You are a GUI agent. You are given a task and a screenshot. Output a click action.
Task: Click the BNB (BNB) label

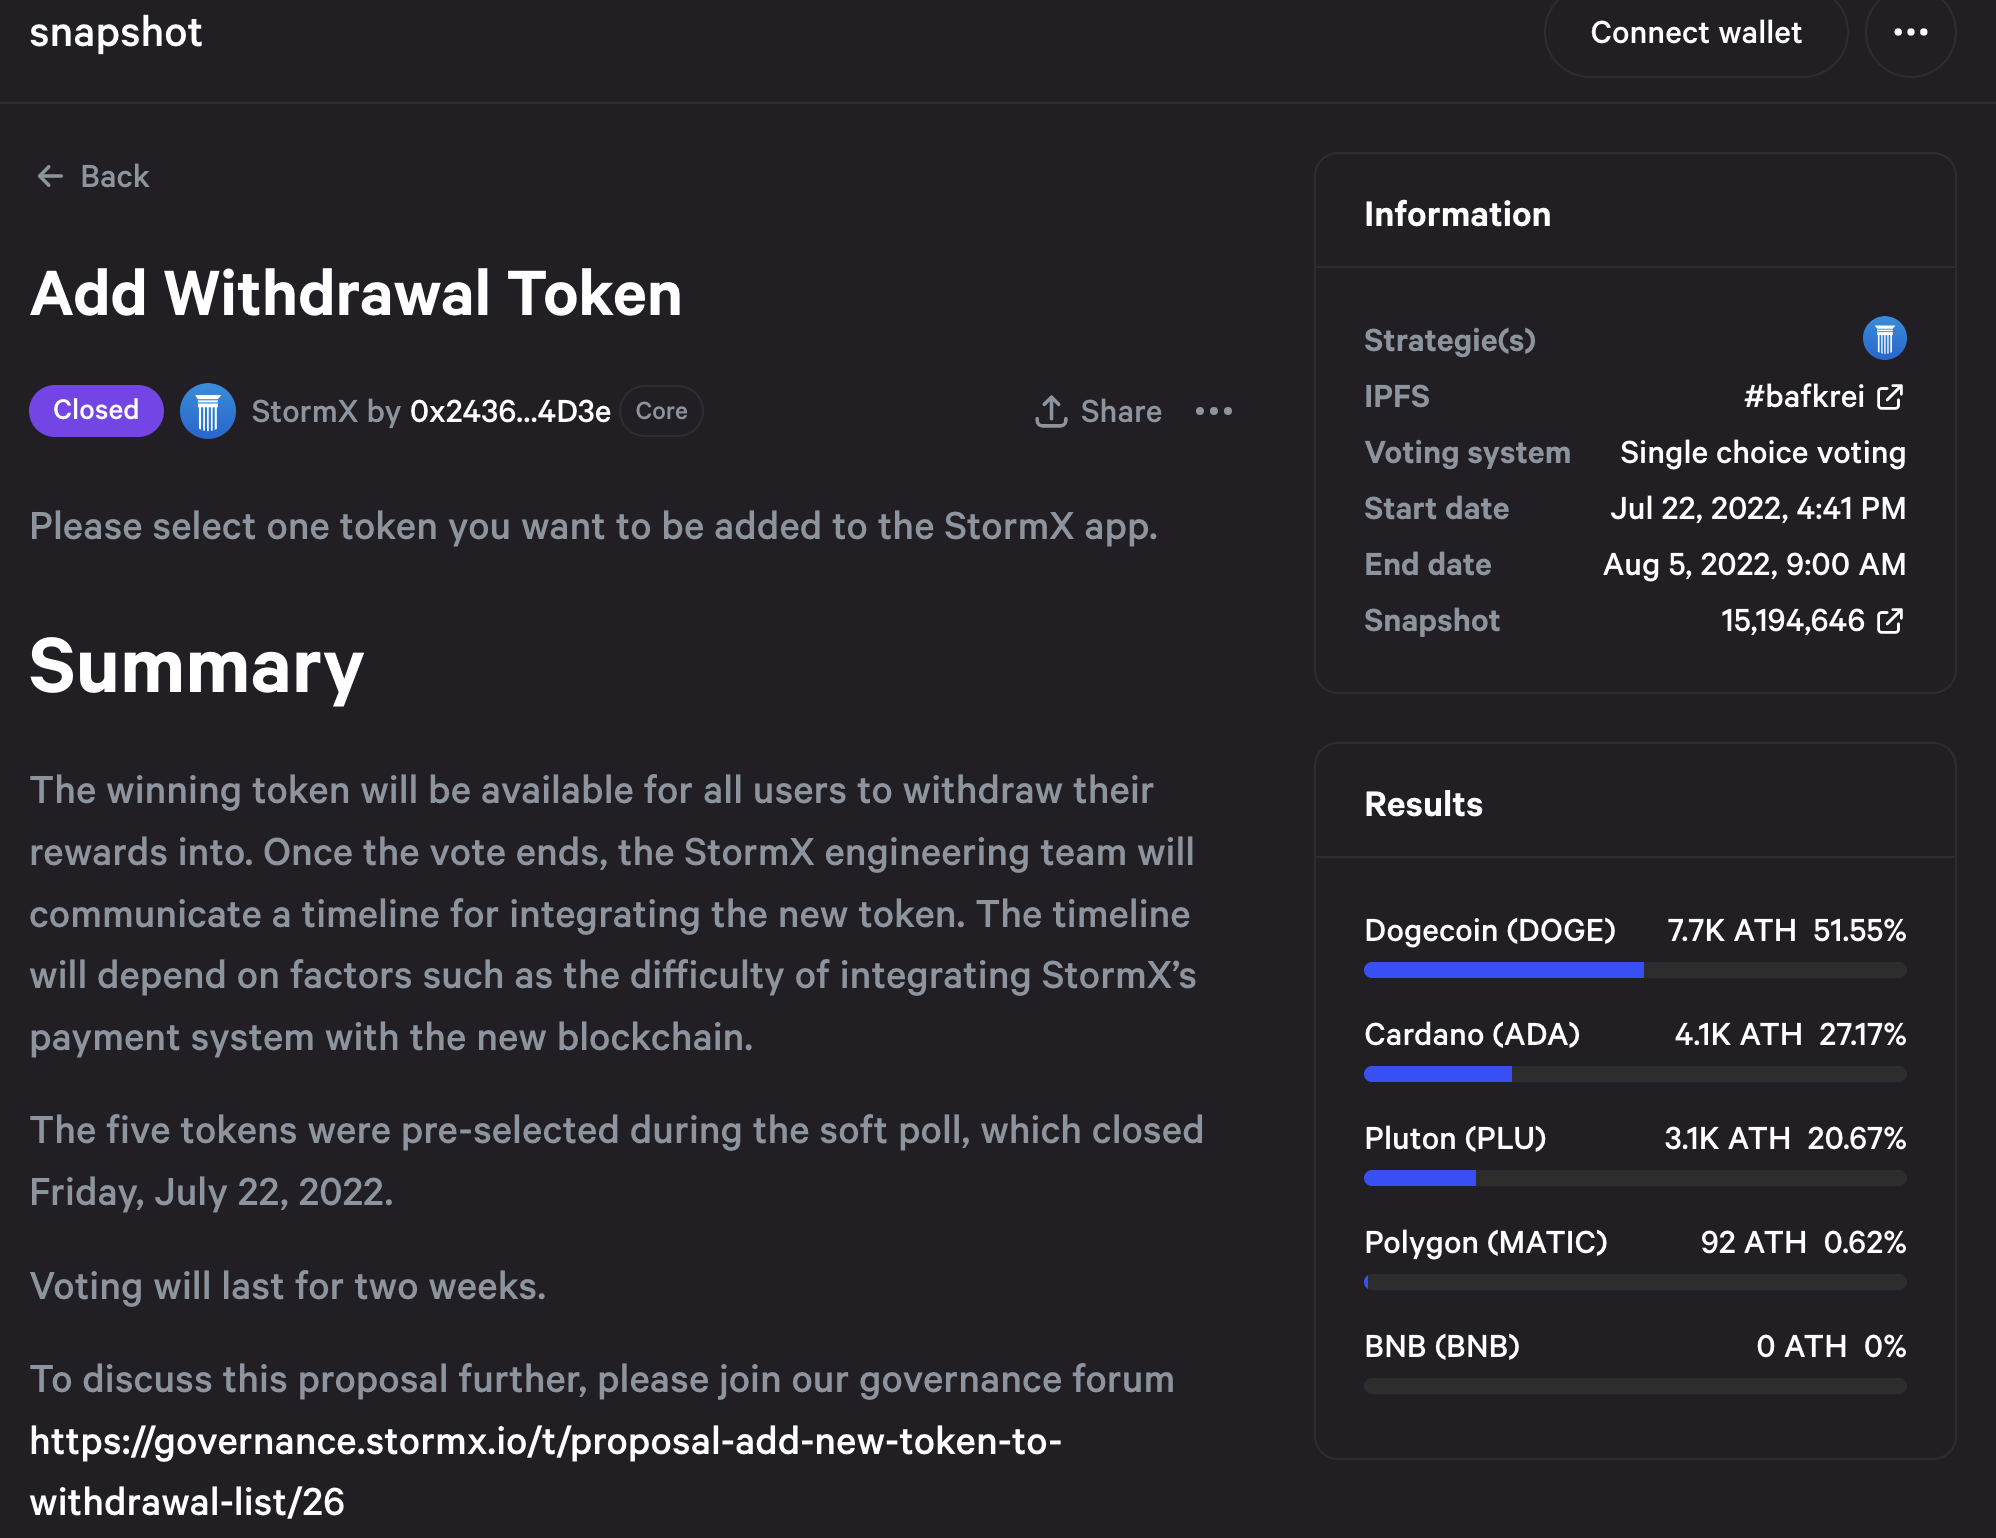pos(1442,1347)
